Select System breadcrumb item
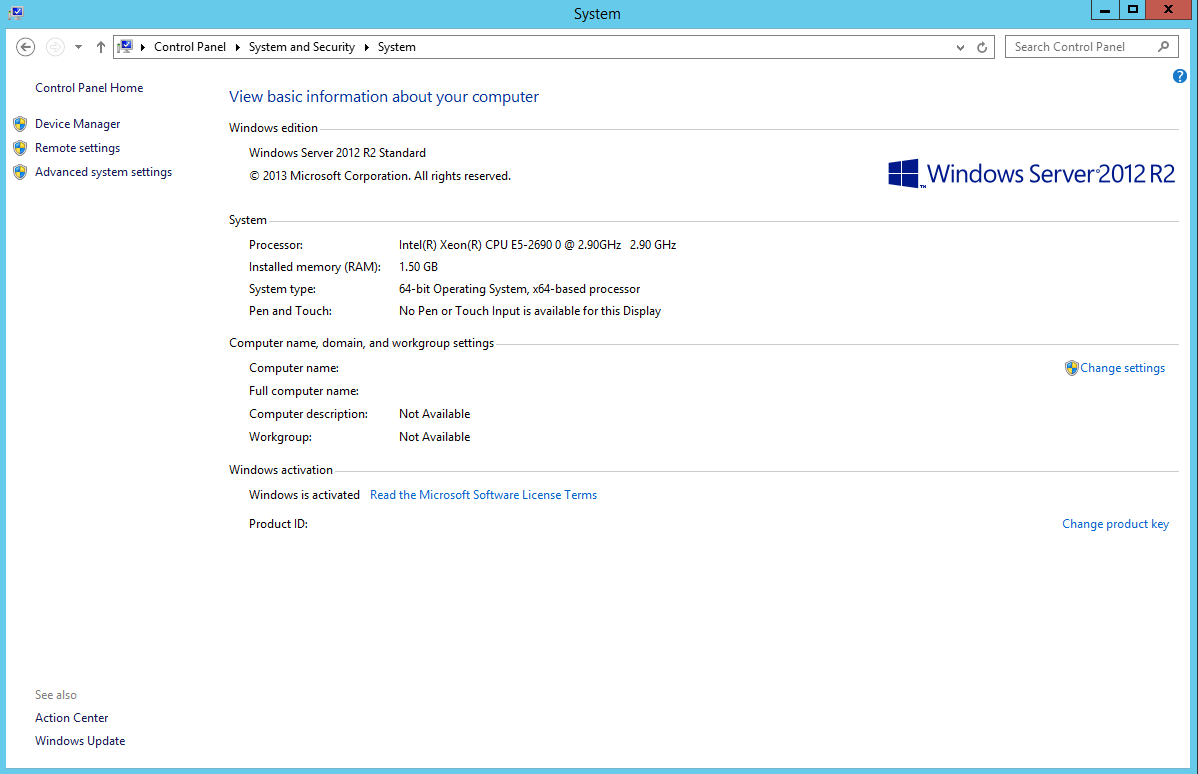Viewport: 1198px width, 774px height. point(397,47)
